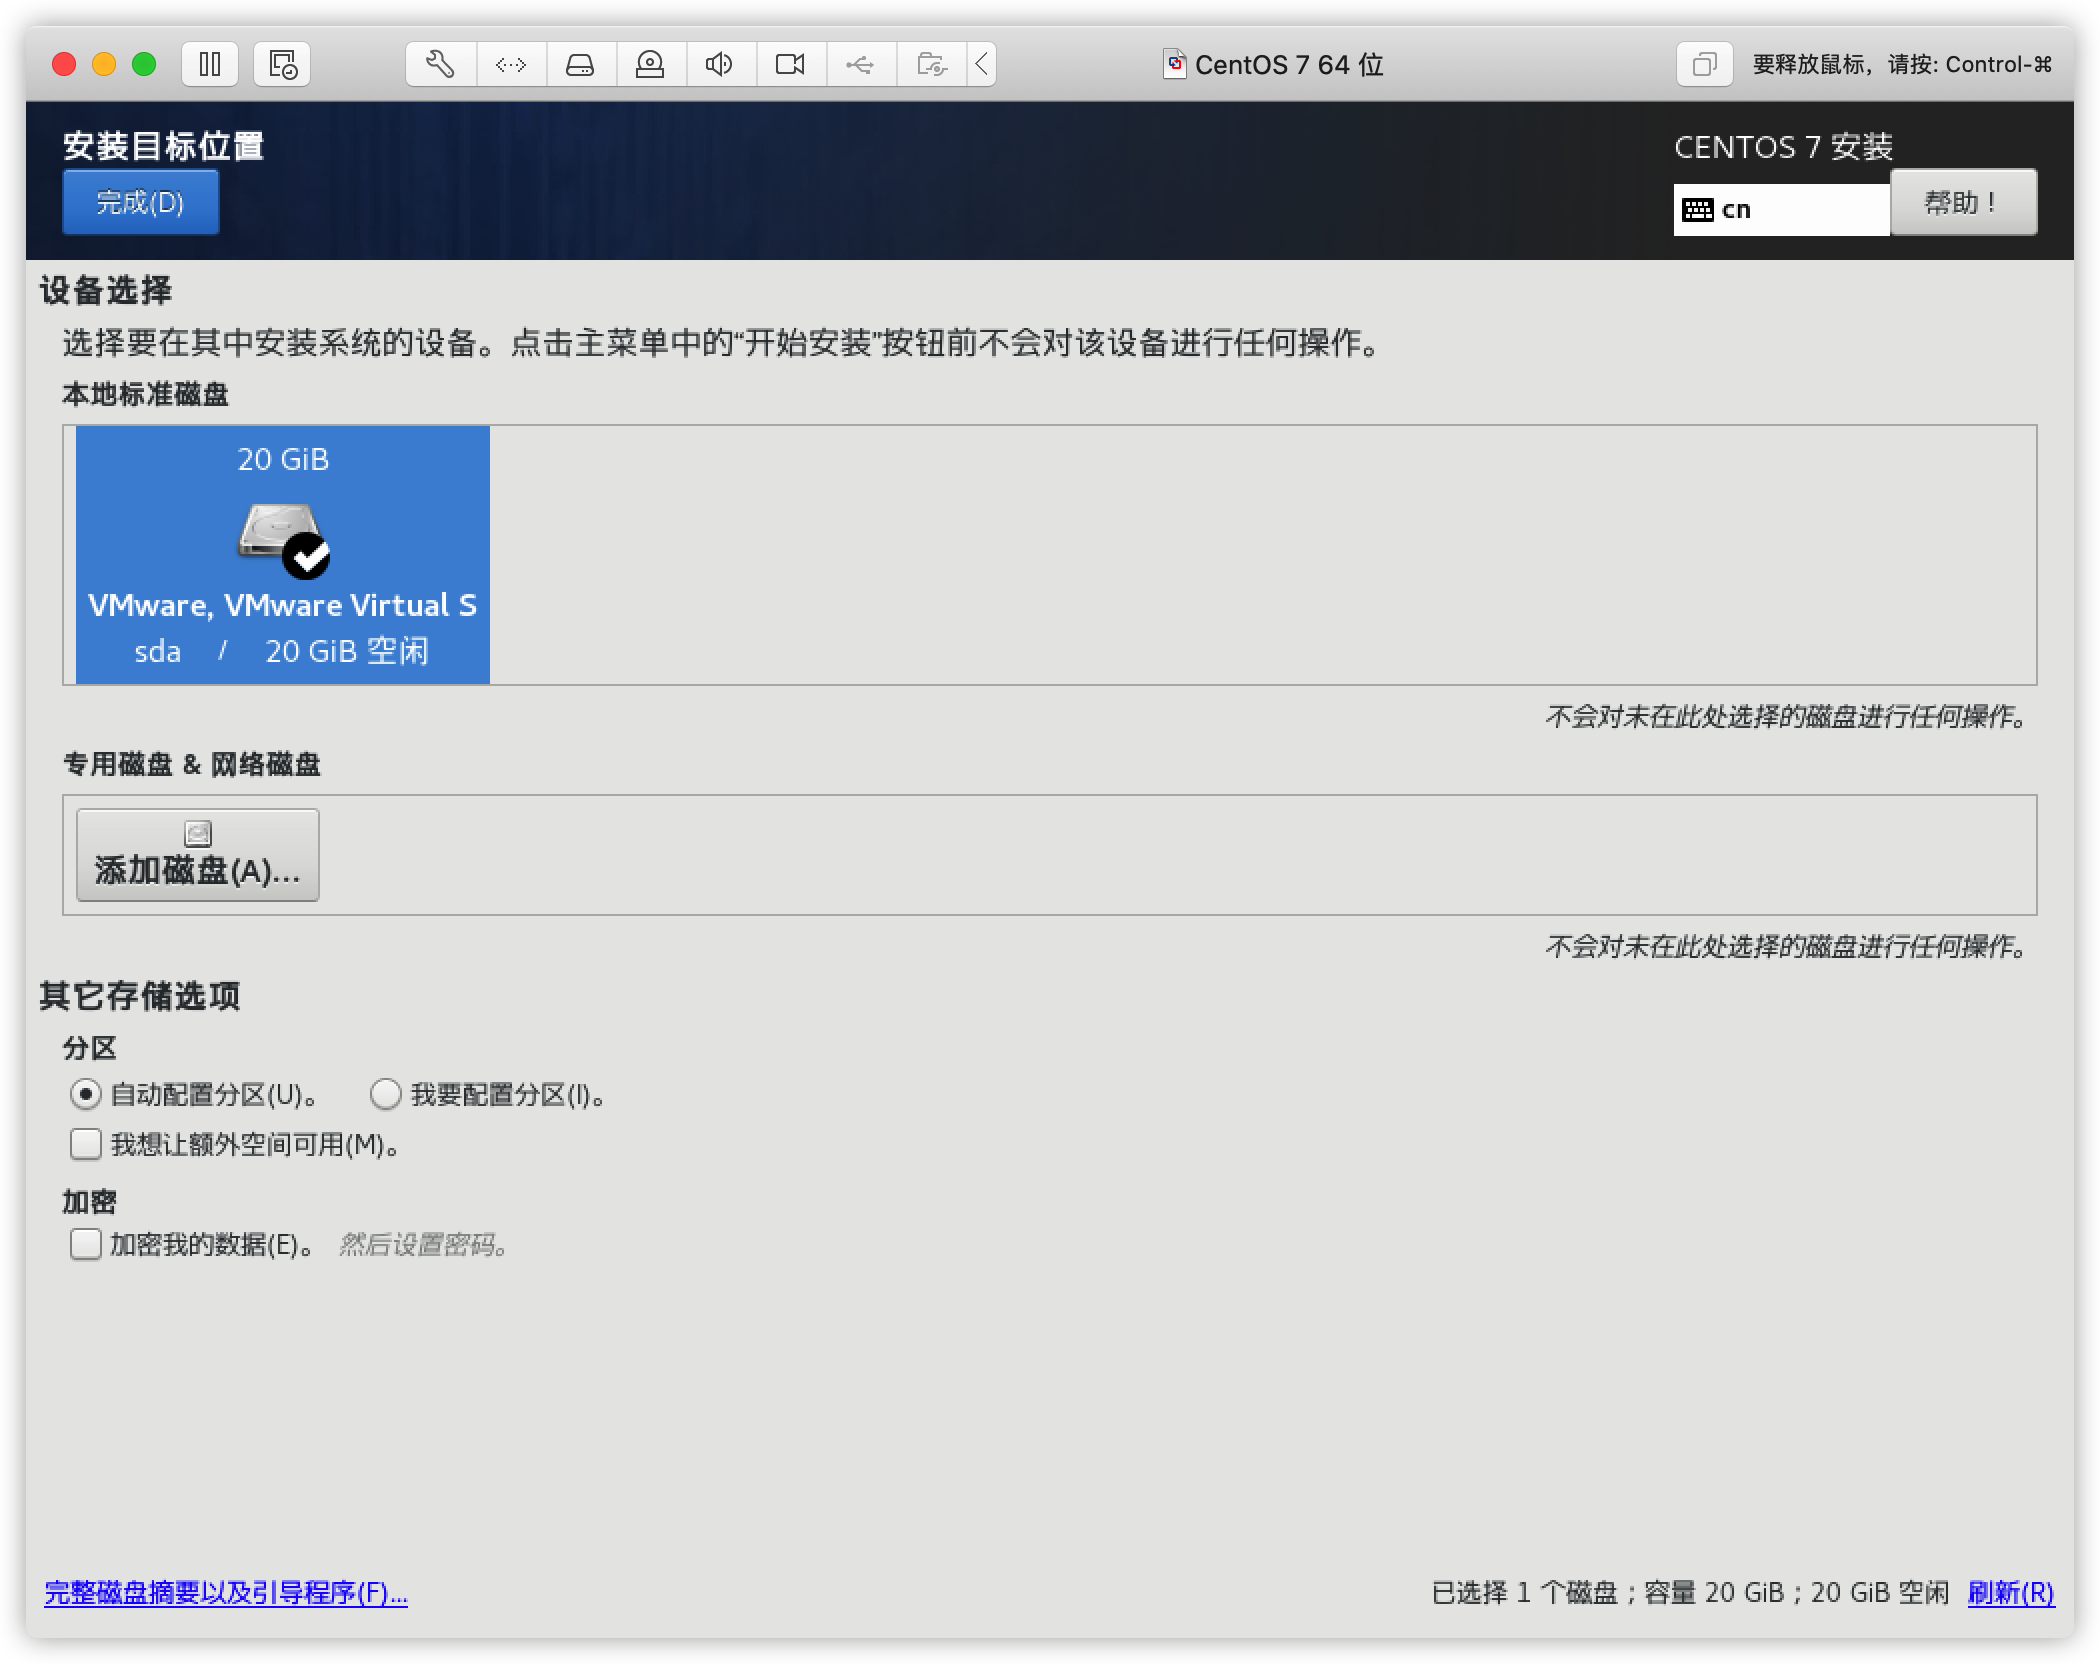The height and width of the screenshot is (1664, 2100).
Task: Open 完整磁盘摘要以及引导程序 link
Action: point(226,1592)
